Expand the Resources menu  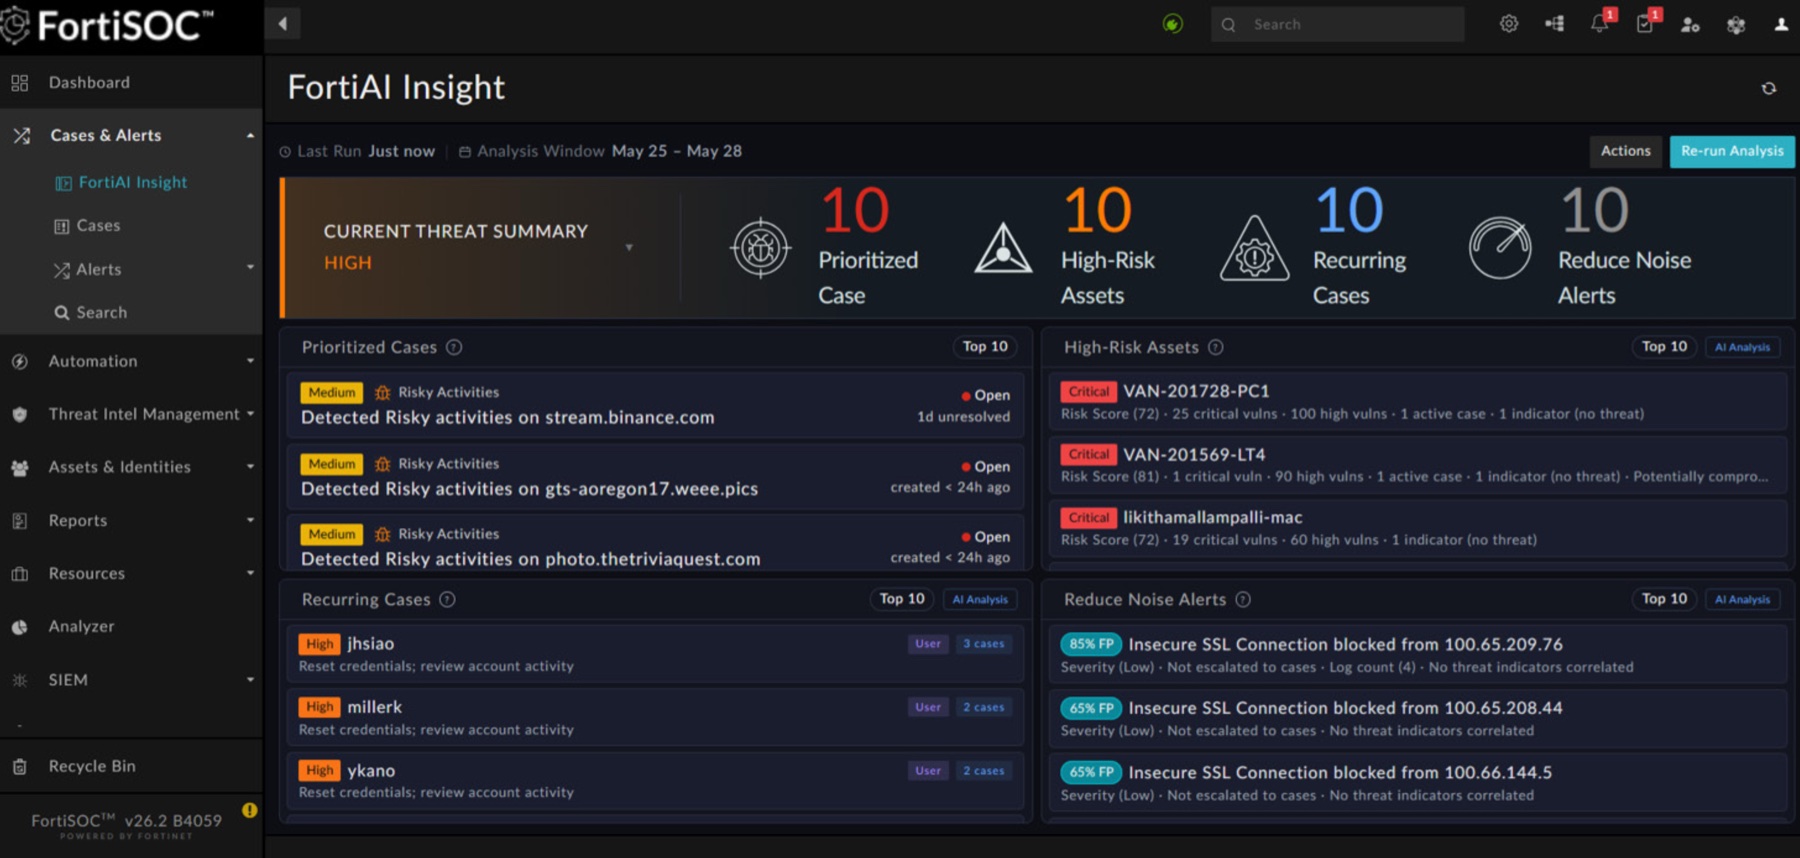coord(250,573)
